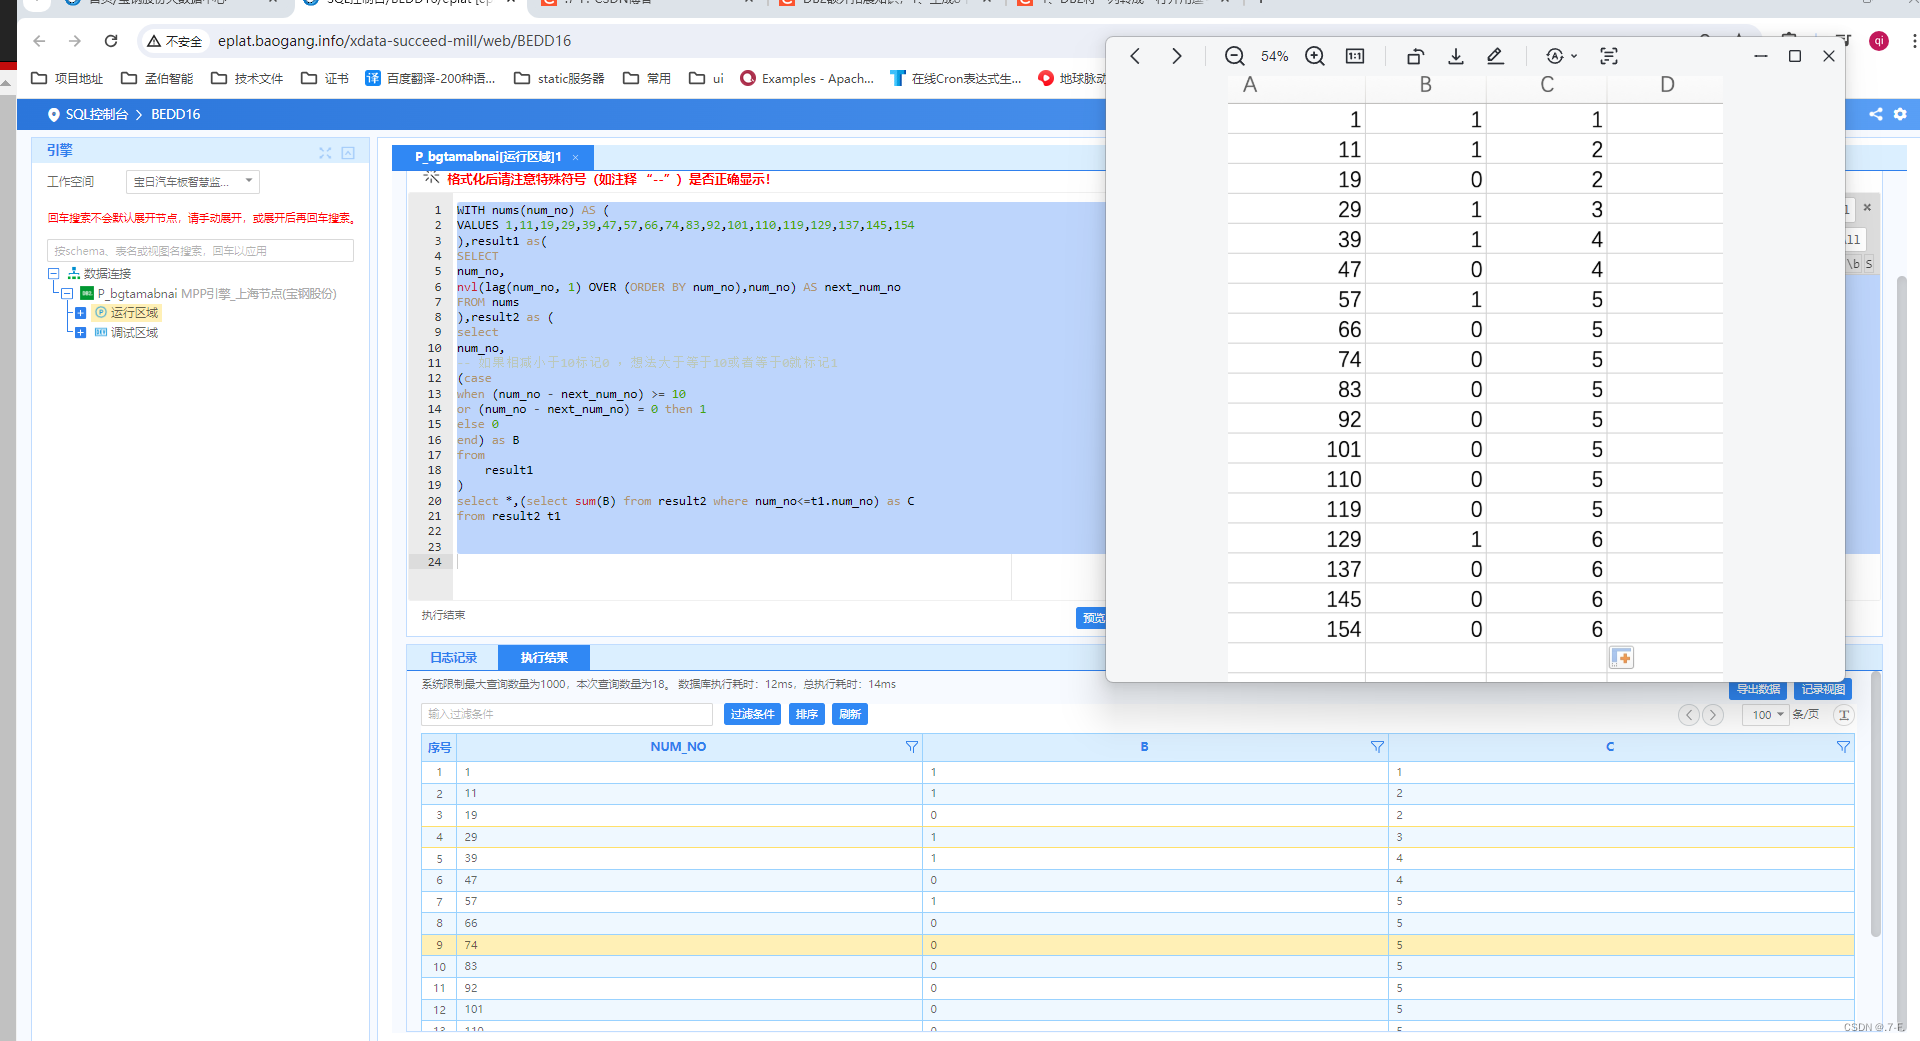
Task: Open the browser three-dot menu
Action: pyautogui.click(x=1913, y=41)
